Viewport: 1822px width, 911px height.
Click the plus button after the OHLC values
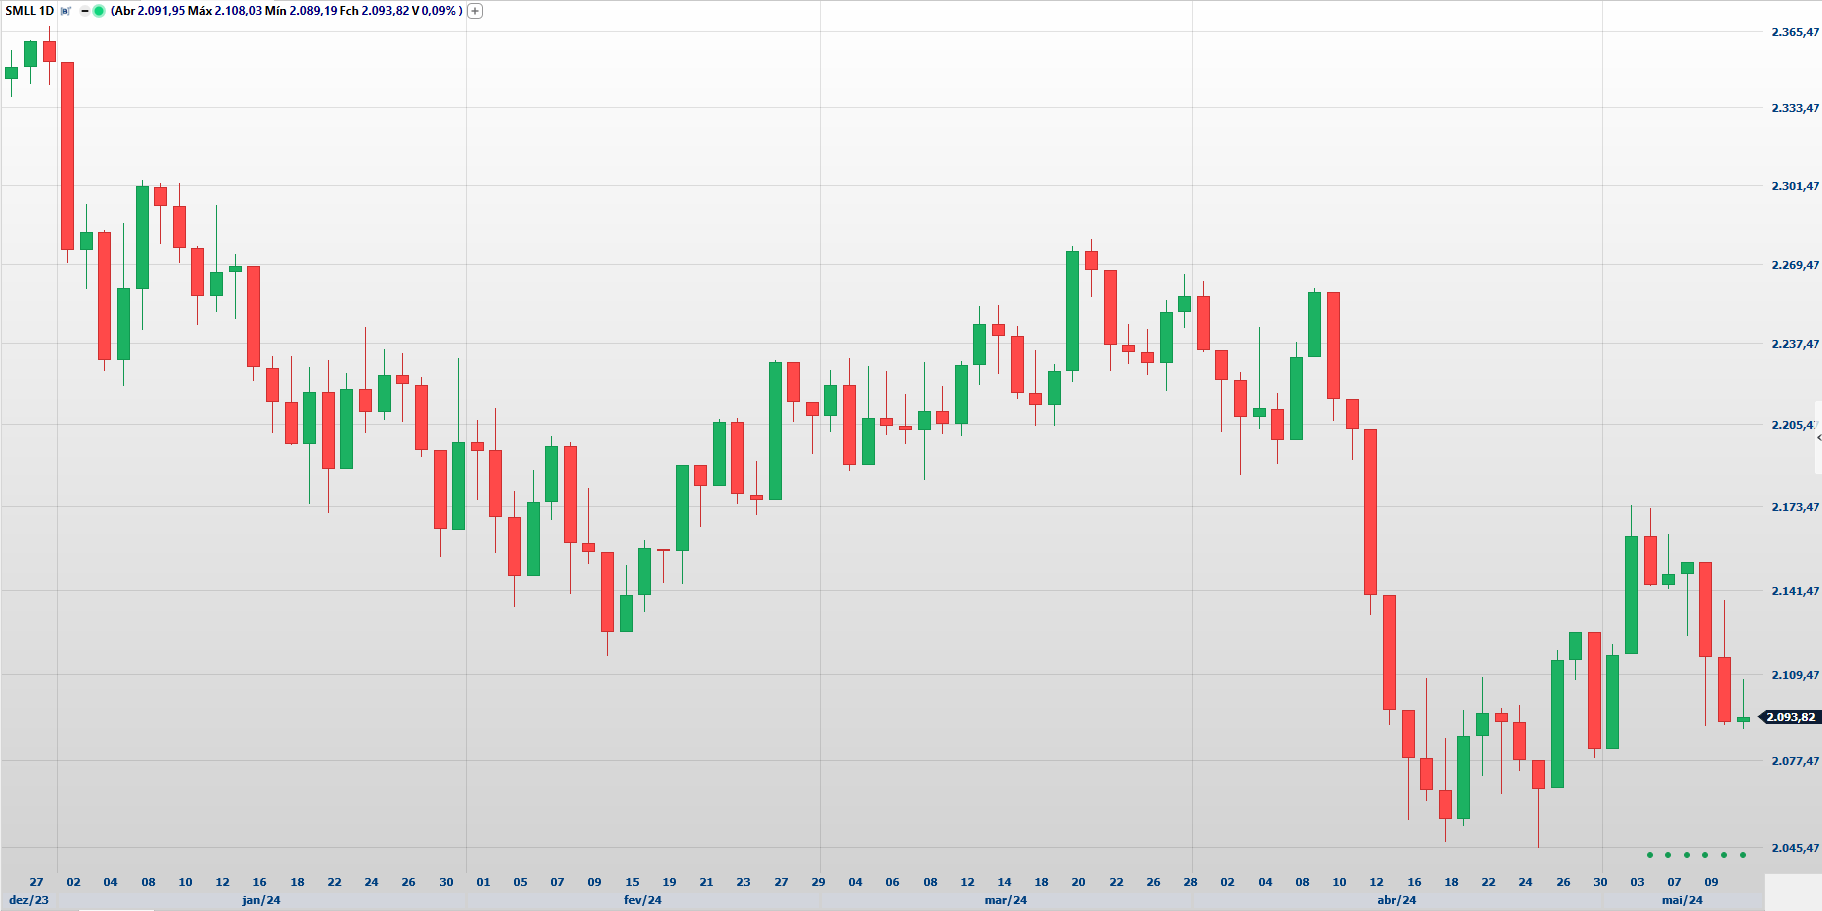[475, 11]
